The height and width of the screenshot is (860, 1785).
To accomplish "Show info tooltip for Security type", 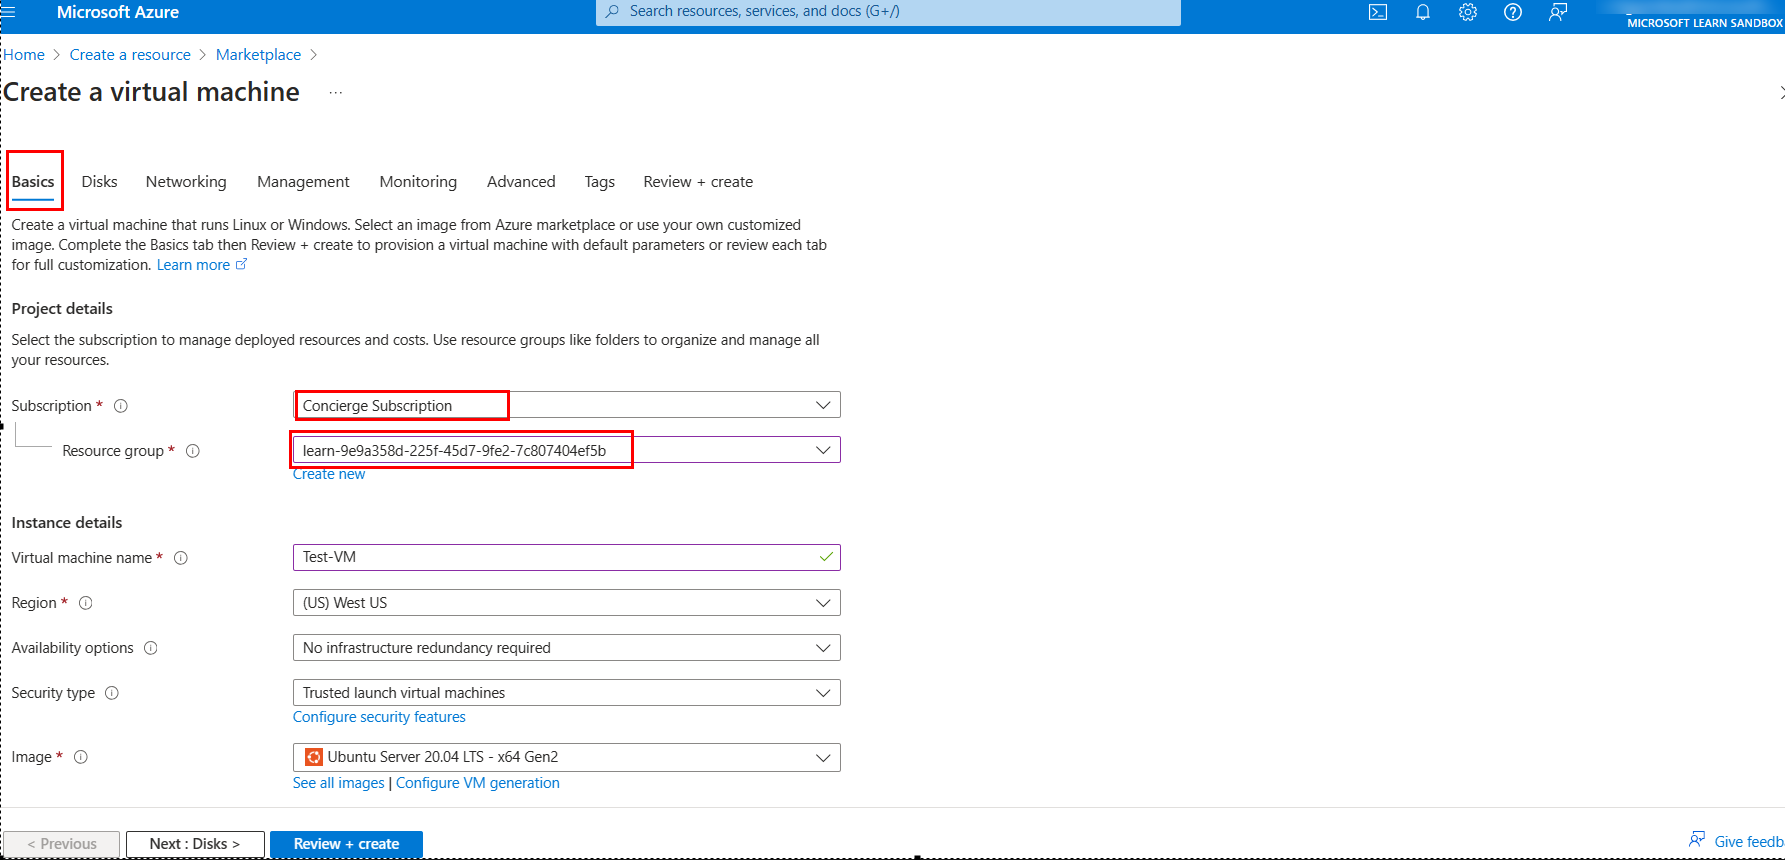I will pyautogui.click(x=112, y=693).
